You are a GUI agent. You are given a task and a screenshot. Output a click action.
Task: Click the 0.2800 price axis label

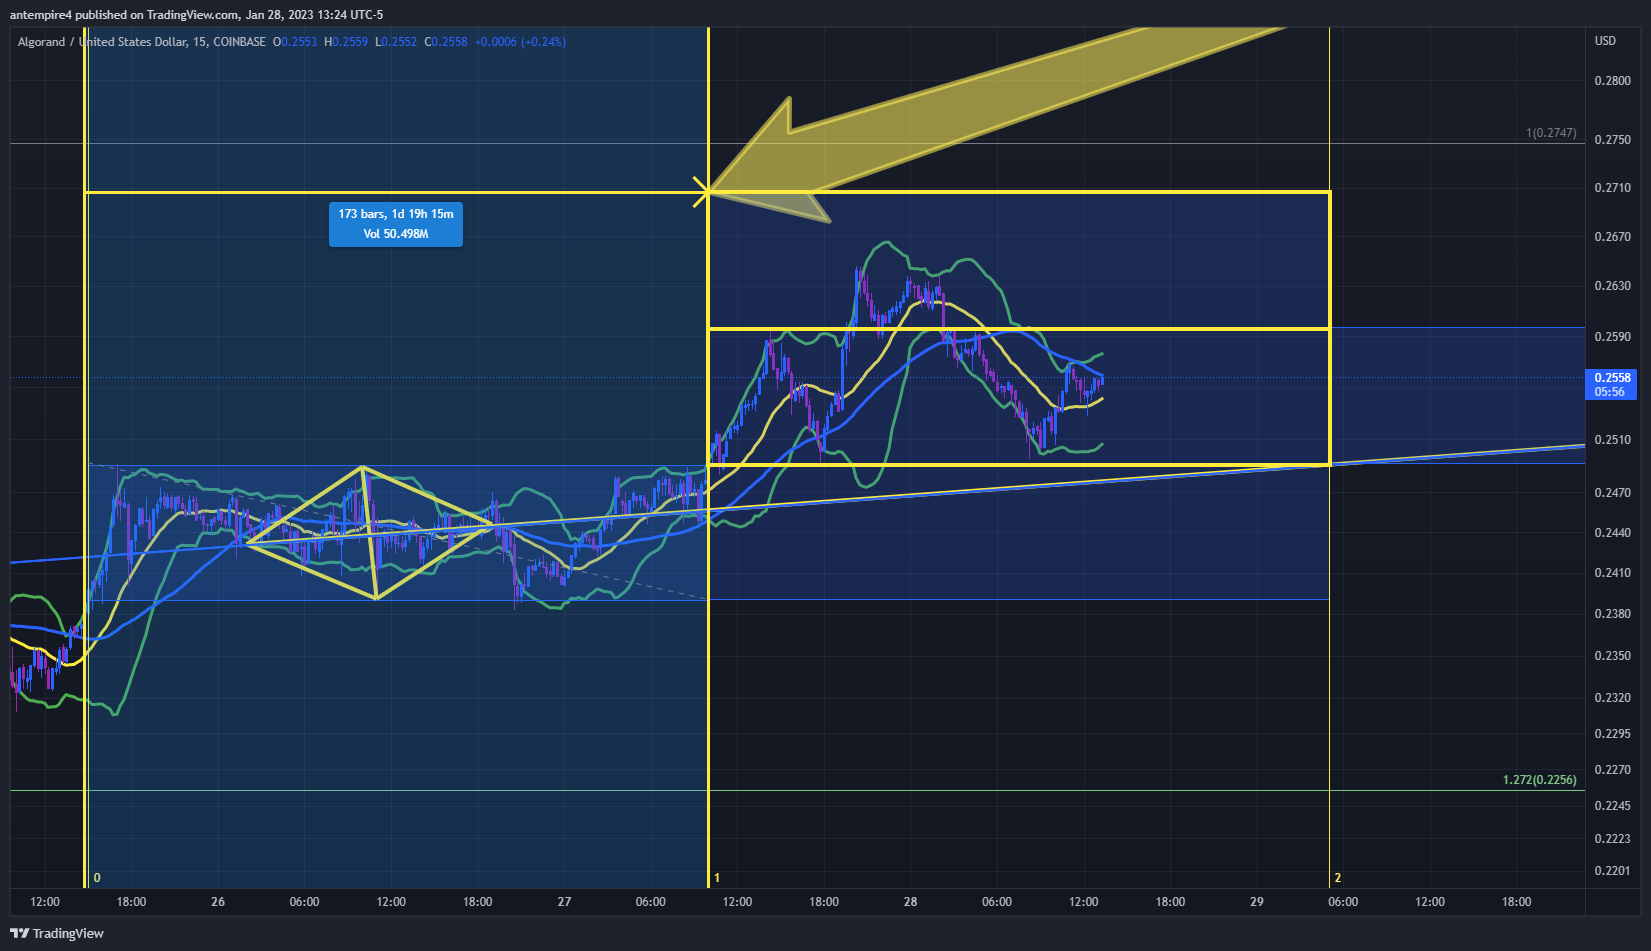click(x=1612, y=81)
